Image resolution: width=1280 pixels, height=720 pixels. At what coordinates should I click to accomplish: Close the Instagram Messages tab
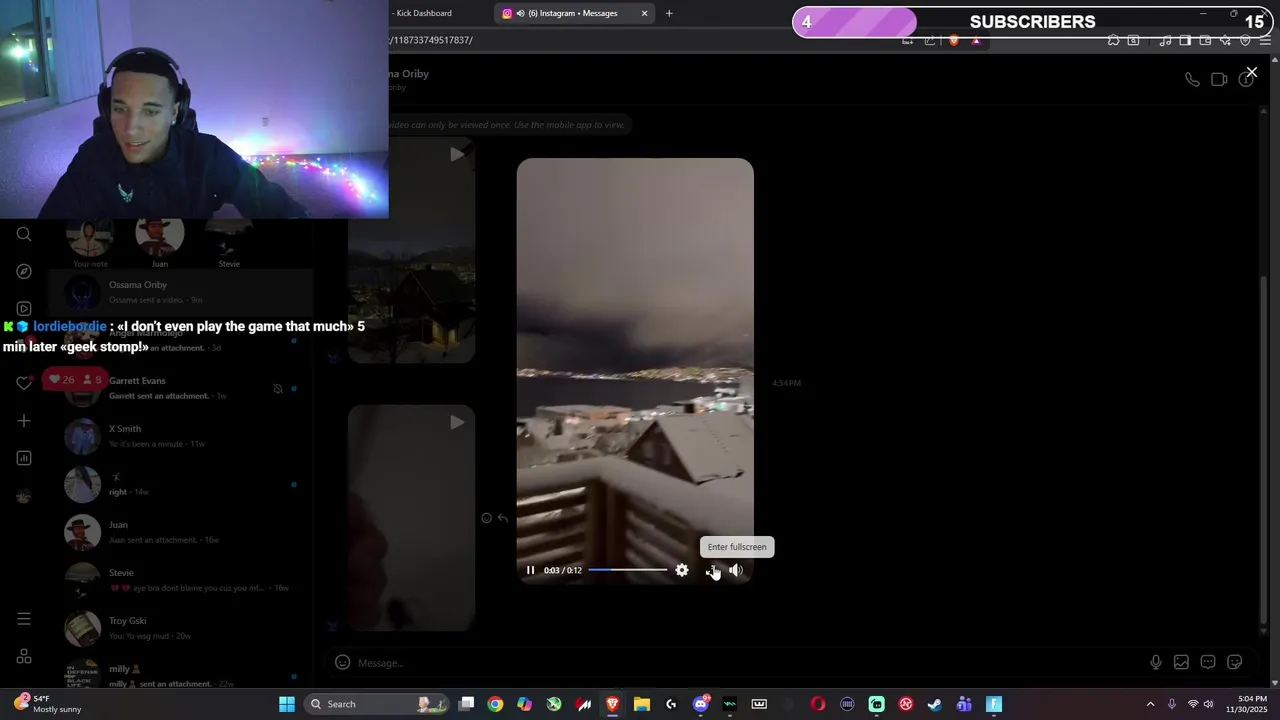point(644,13)
